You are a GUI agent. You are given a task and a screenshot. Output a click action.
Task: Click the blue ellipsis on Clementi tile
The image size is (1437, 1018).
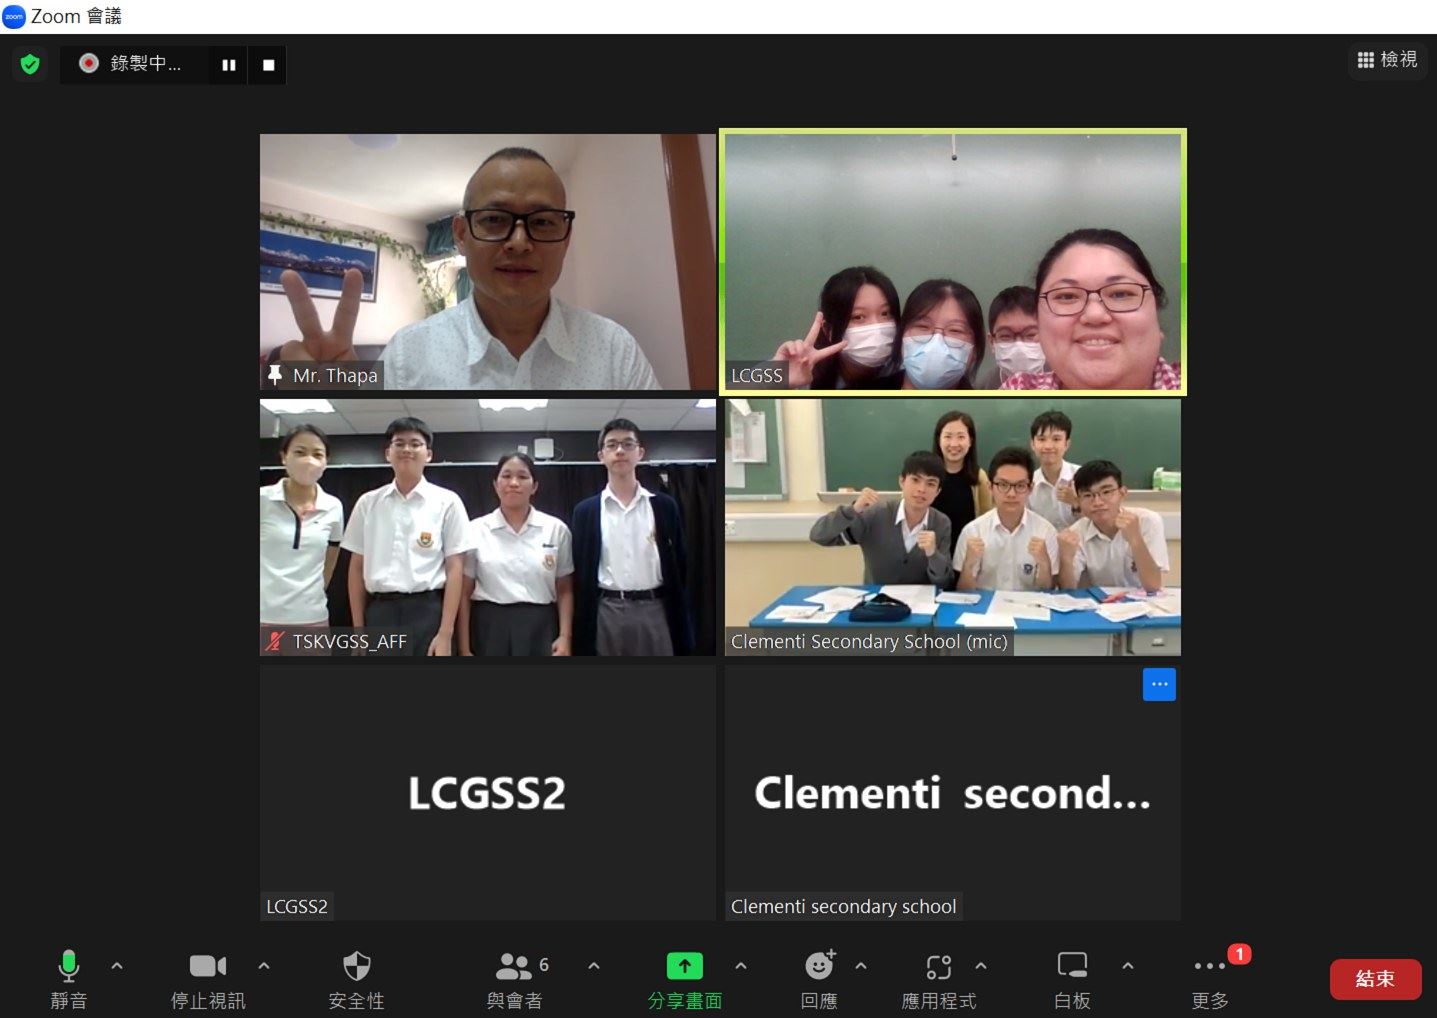1159,684
